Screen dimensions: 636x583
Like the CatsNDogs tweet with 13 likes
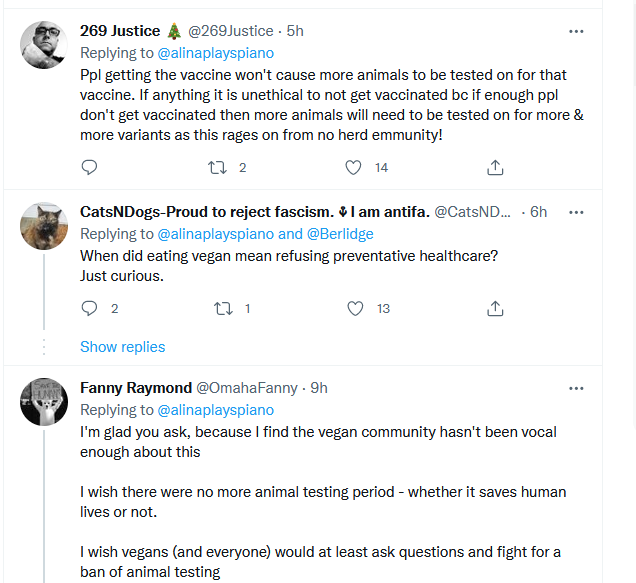(x=355, y=309)
